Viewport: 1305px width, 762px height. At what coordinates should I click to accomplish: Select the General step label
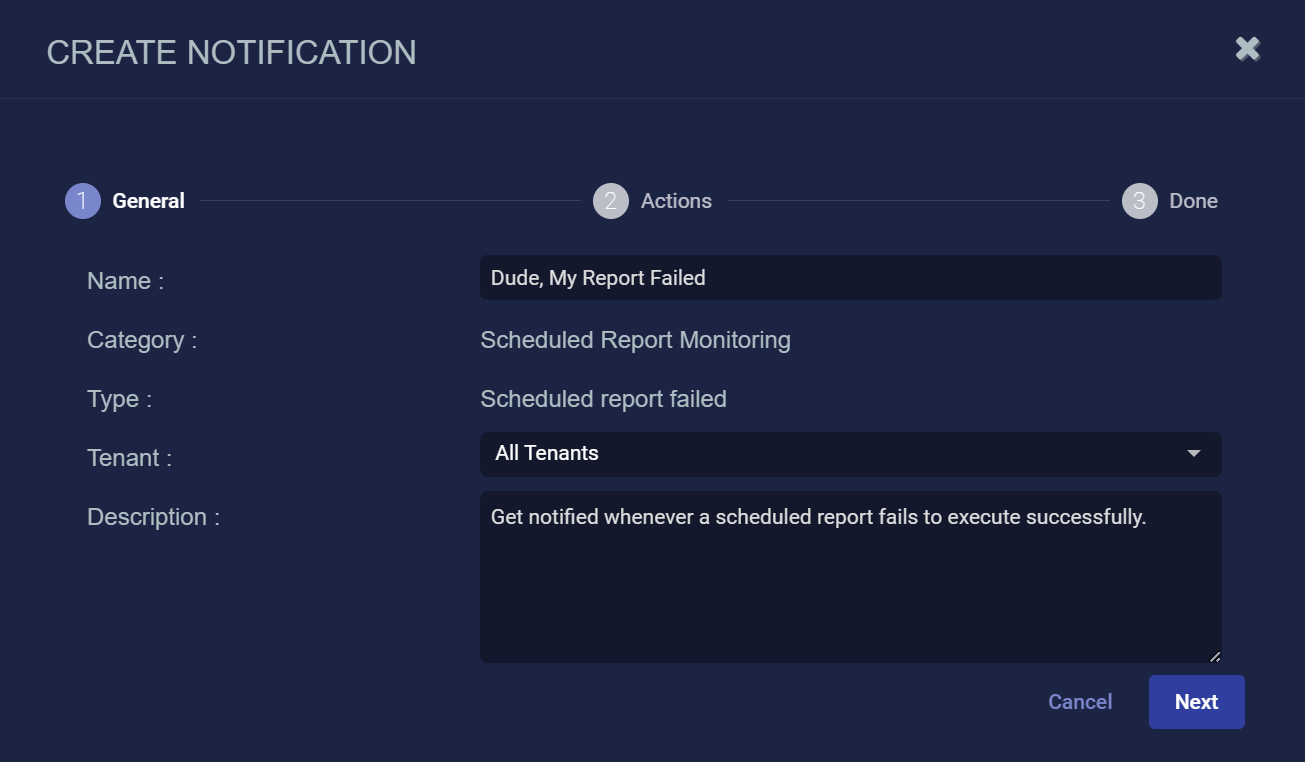[x=148, y=201]
